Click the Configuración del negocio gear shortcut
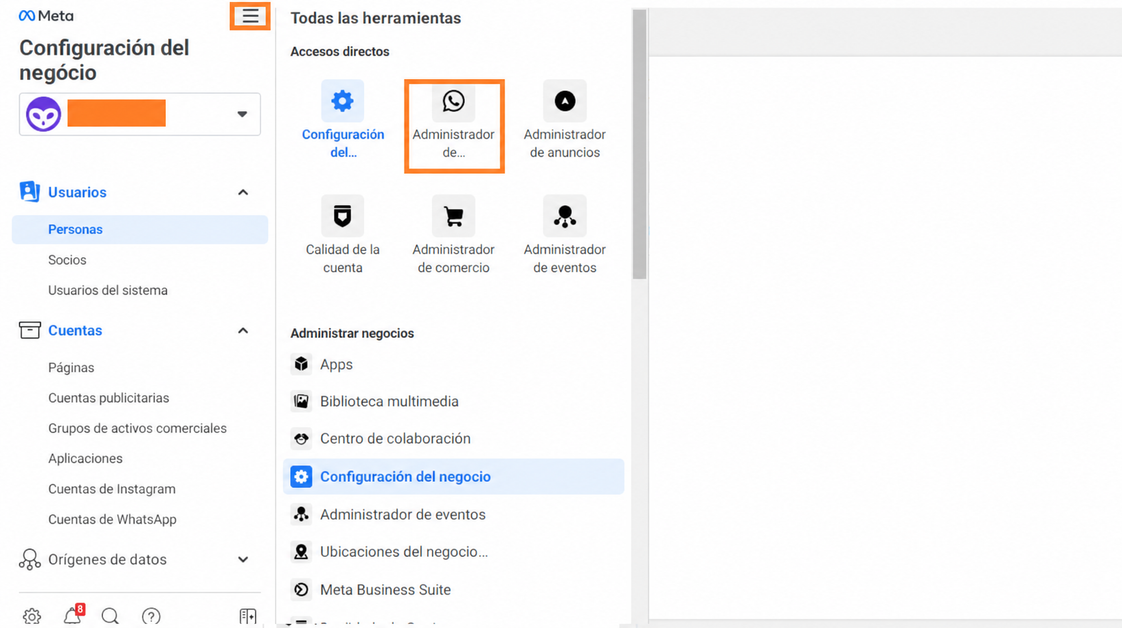Viewport: 1122px width, 628px height. 343,101
